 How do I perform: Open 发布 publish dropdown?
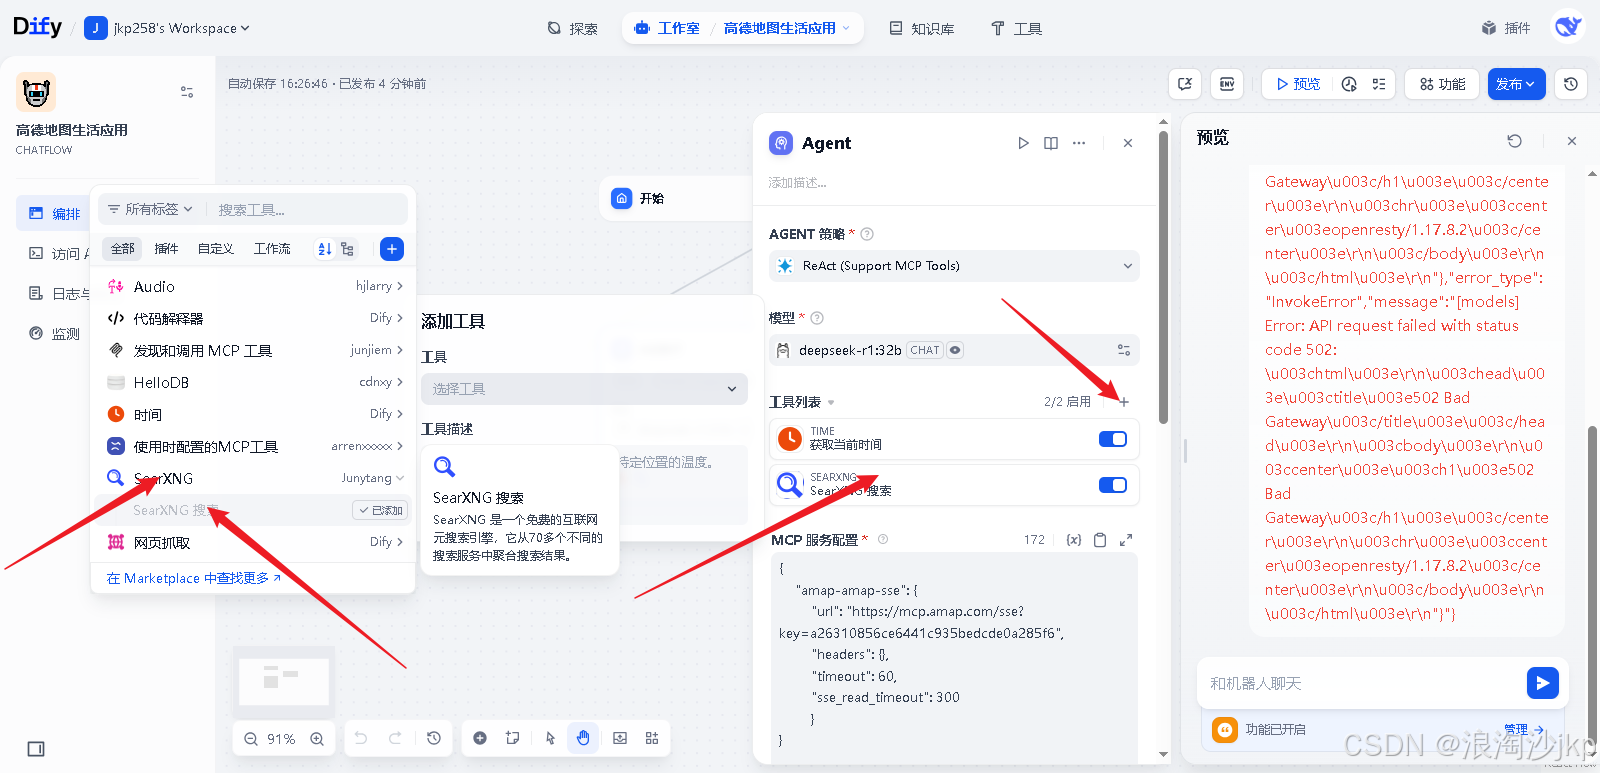(1516, 84)
